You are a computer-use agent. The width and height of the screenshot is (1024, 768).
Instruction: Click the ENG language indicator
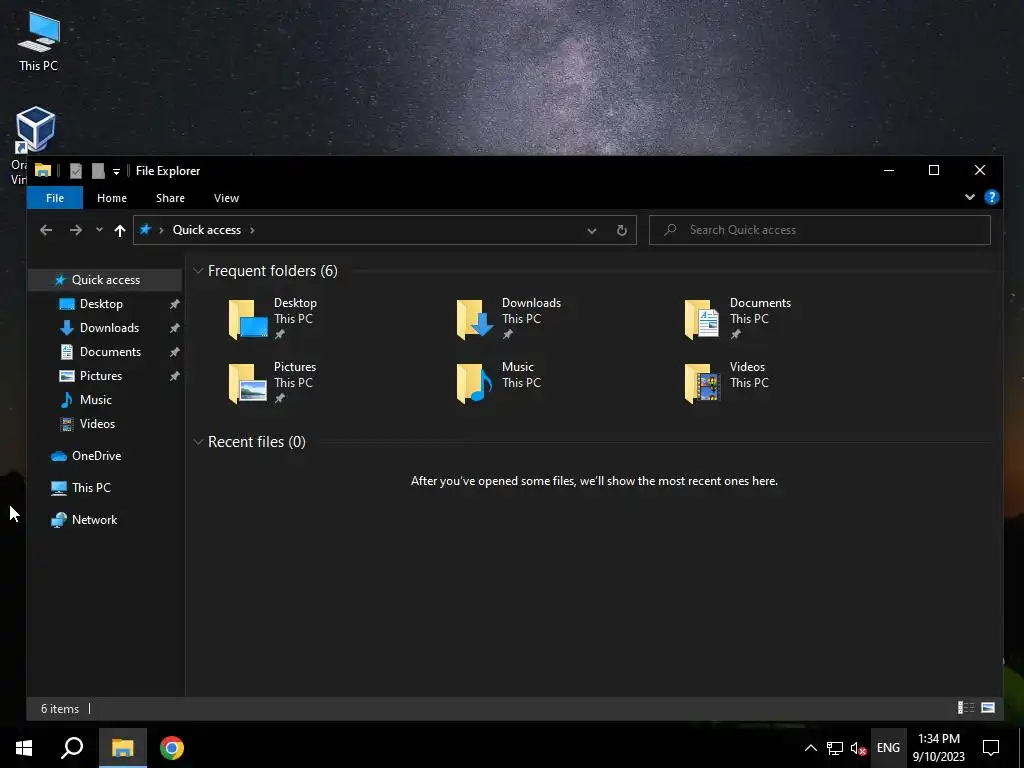(888, 748)
